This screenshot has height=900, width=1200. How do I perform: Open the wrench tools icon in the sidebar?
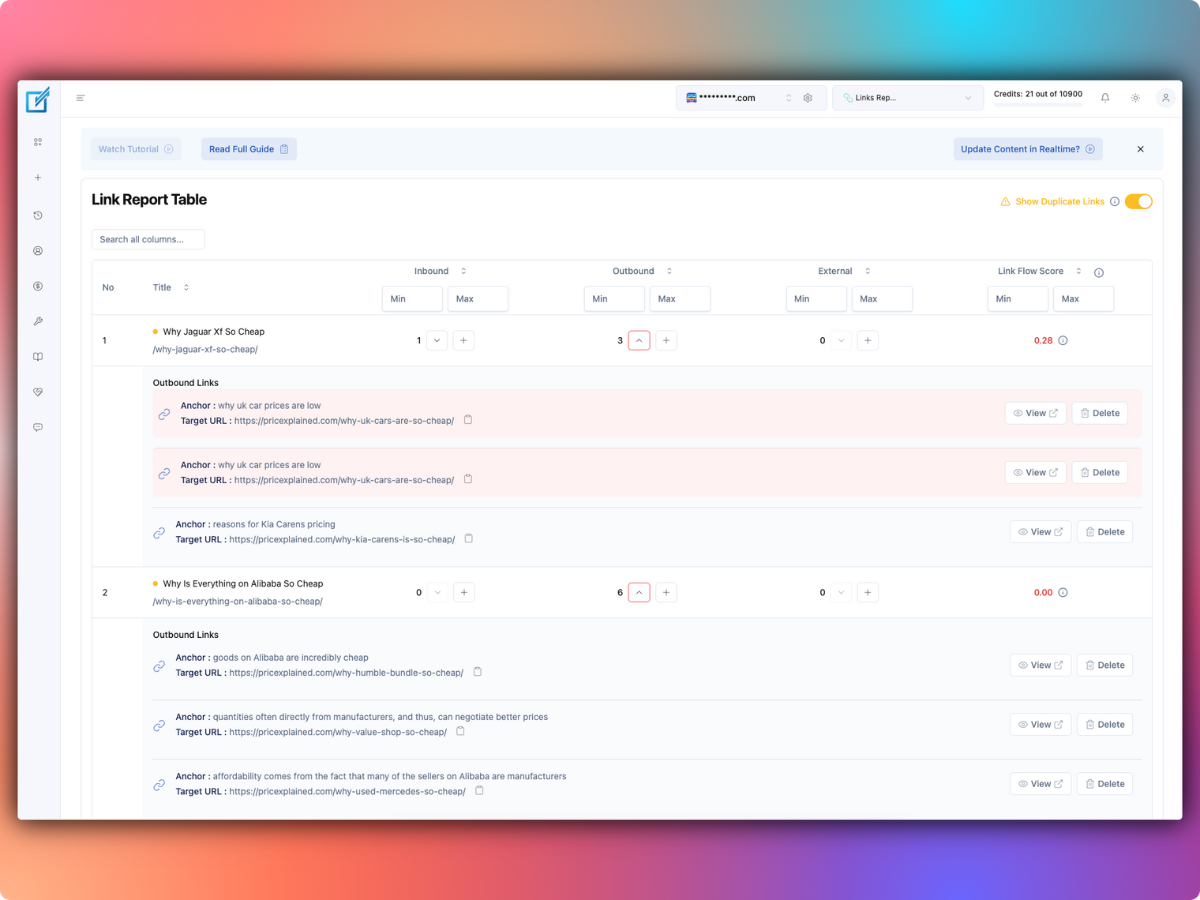(38, 321)
